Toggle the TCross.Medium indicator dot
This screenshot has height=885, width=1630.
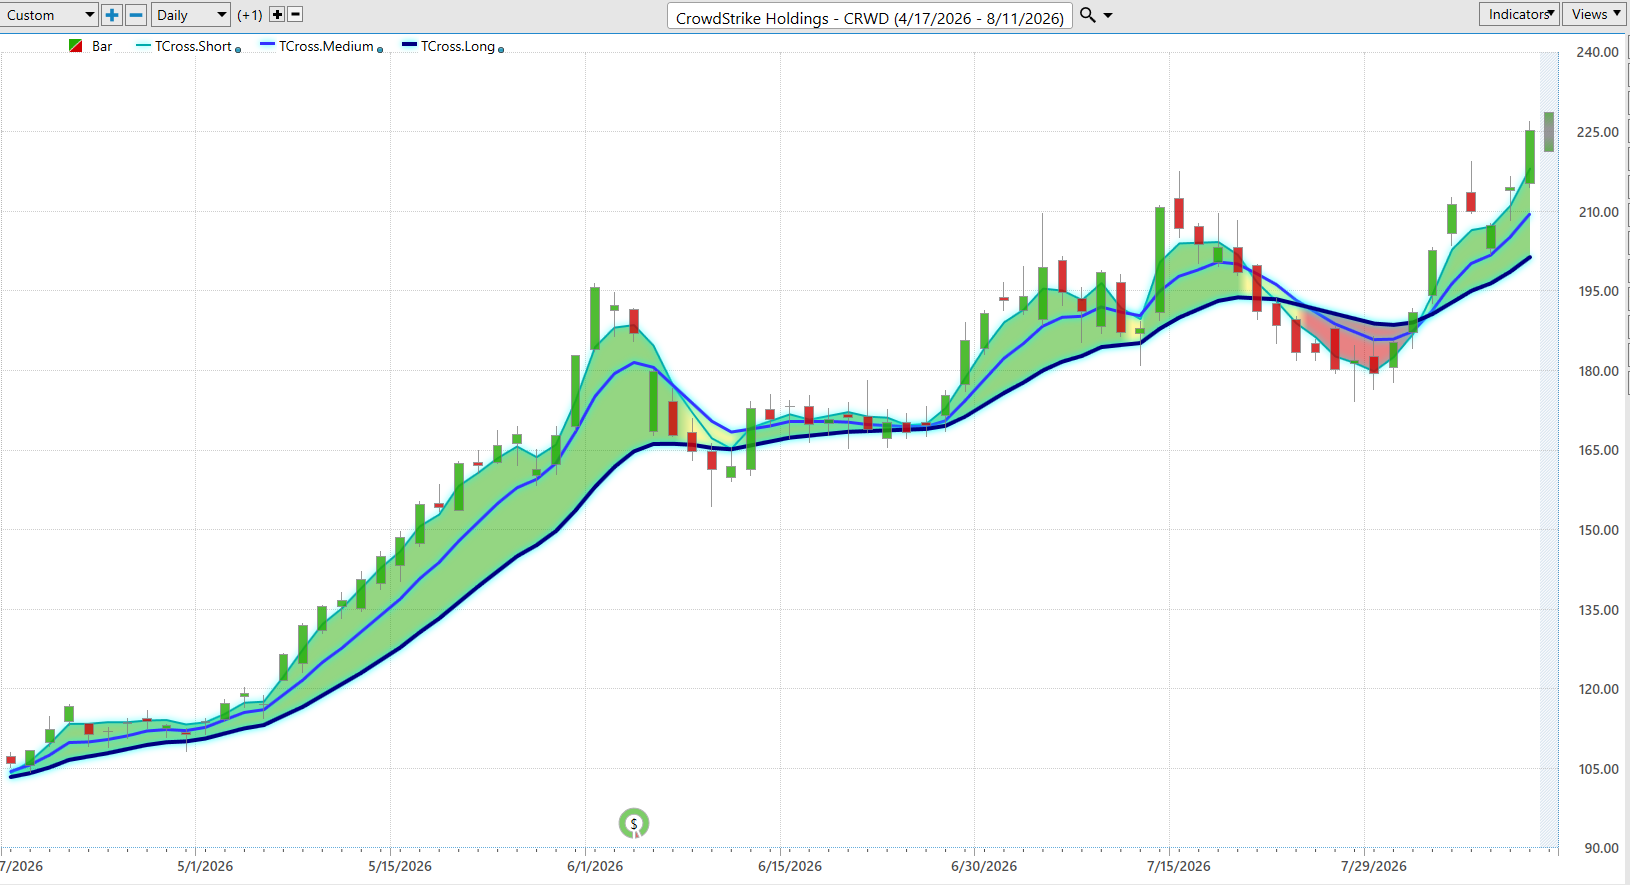click(380, 50)
